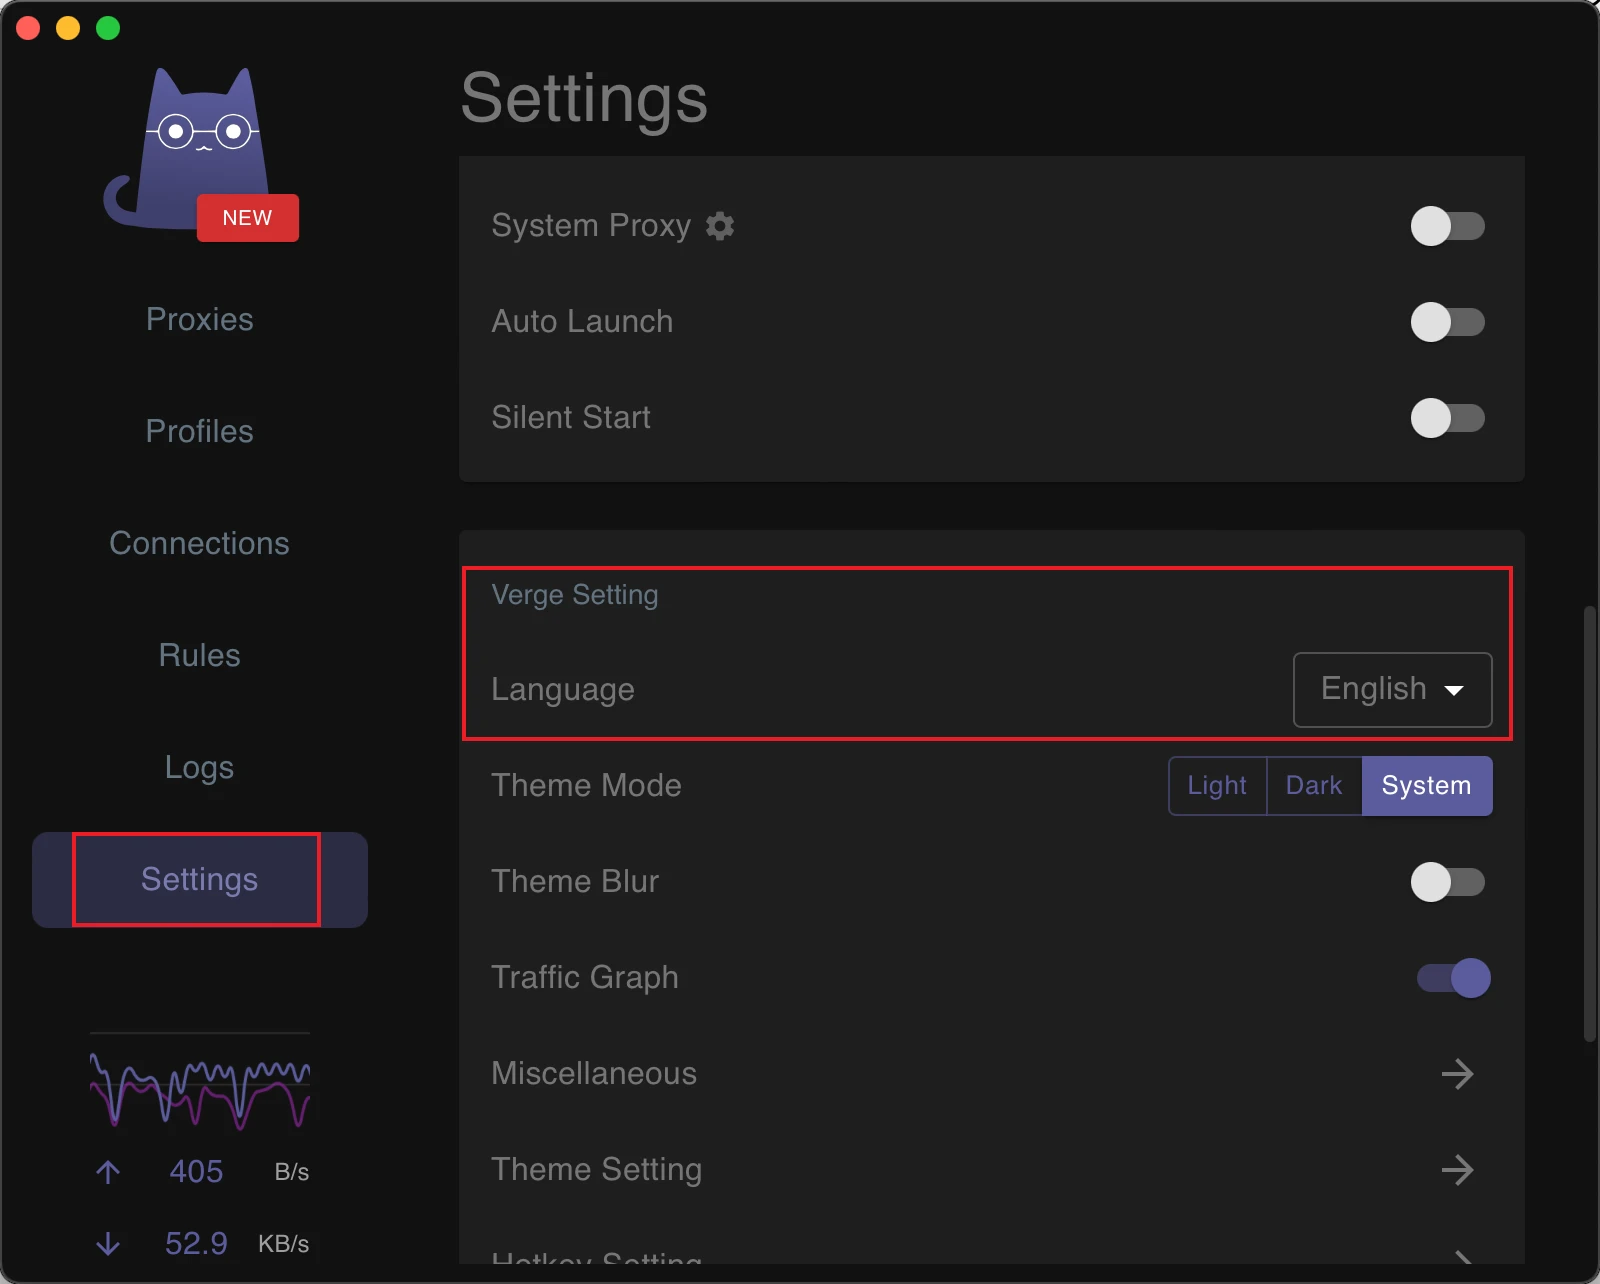The image size is (1600, 1284).
Task: Open the Profiles page in sidebar
Action: 200,431
